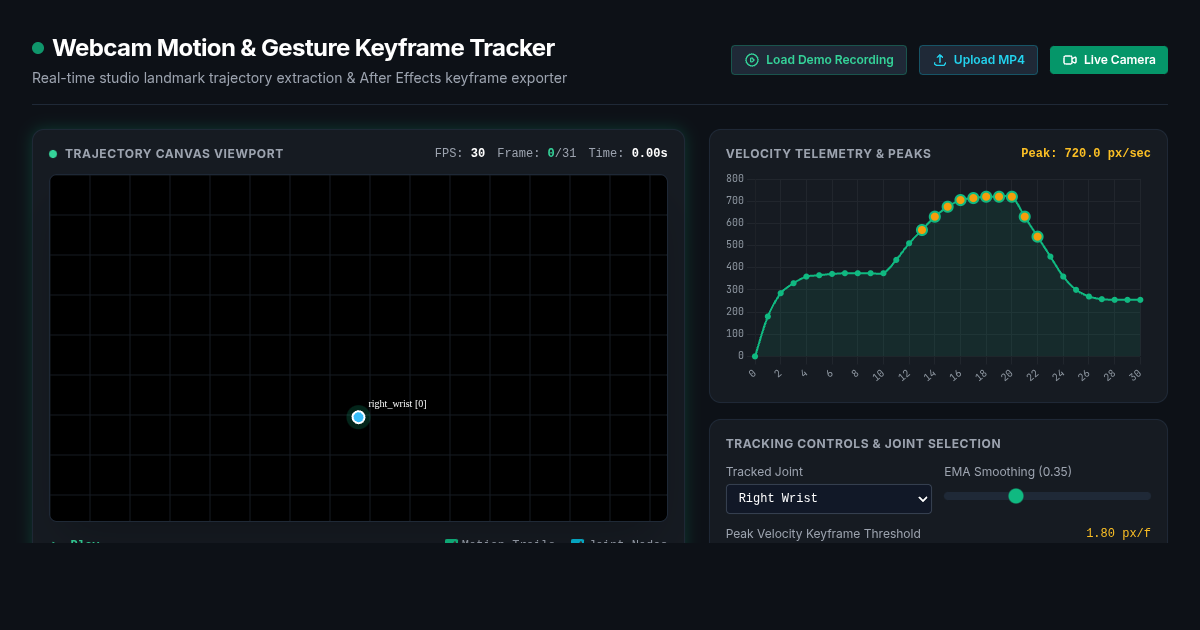The height and width of the screenshot is (630, 1200).
Task: Click the Load Demo Recording button
Action: point(819,60)
